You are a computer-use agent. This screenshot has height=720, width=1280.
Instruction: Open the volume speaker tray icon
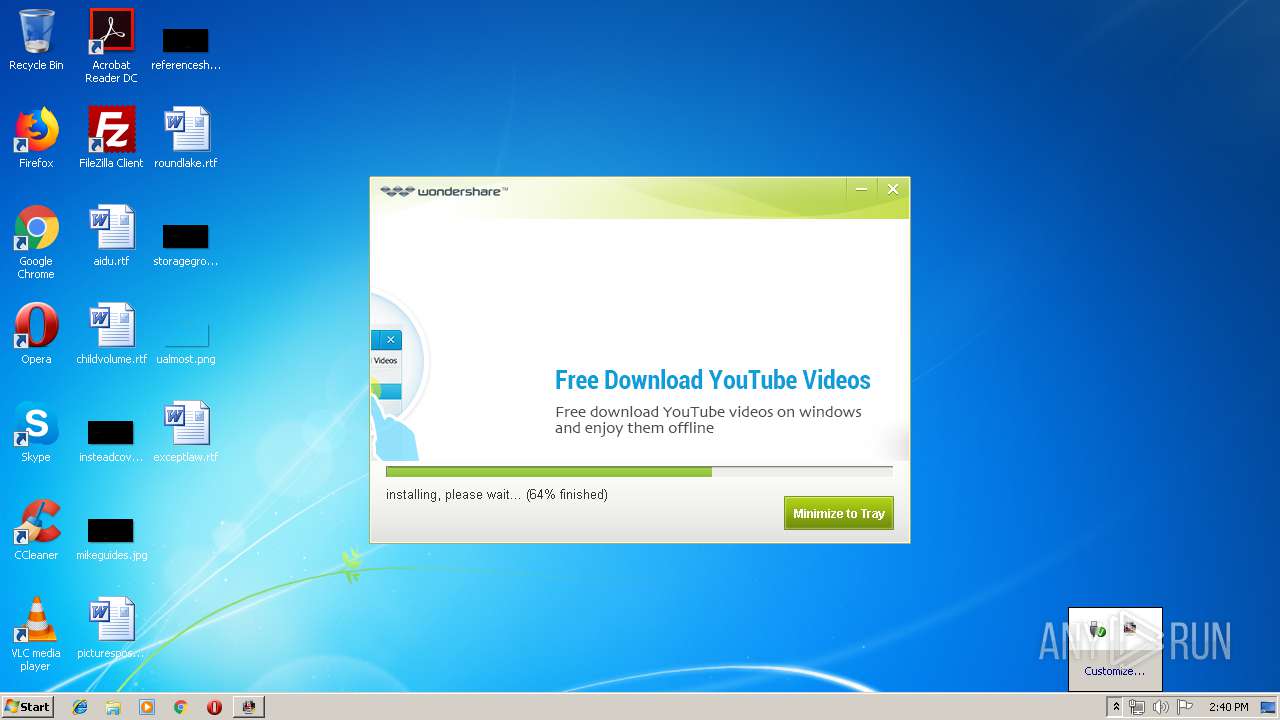(1160, 707)
